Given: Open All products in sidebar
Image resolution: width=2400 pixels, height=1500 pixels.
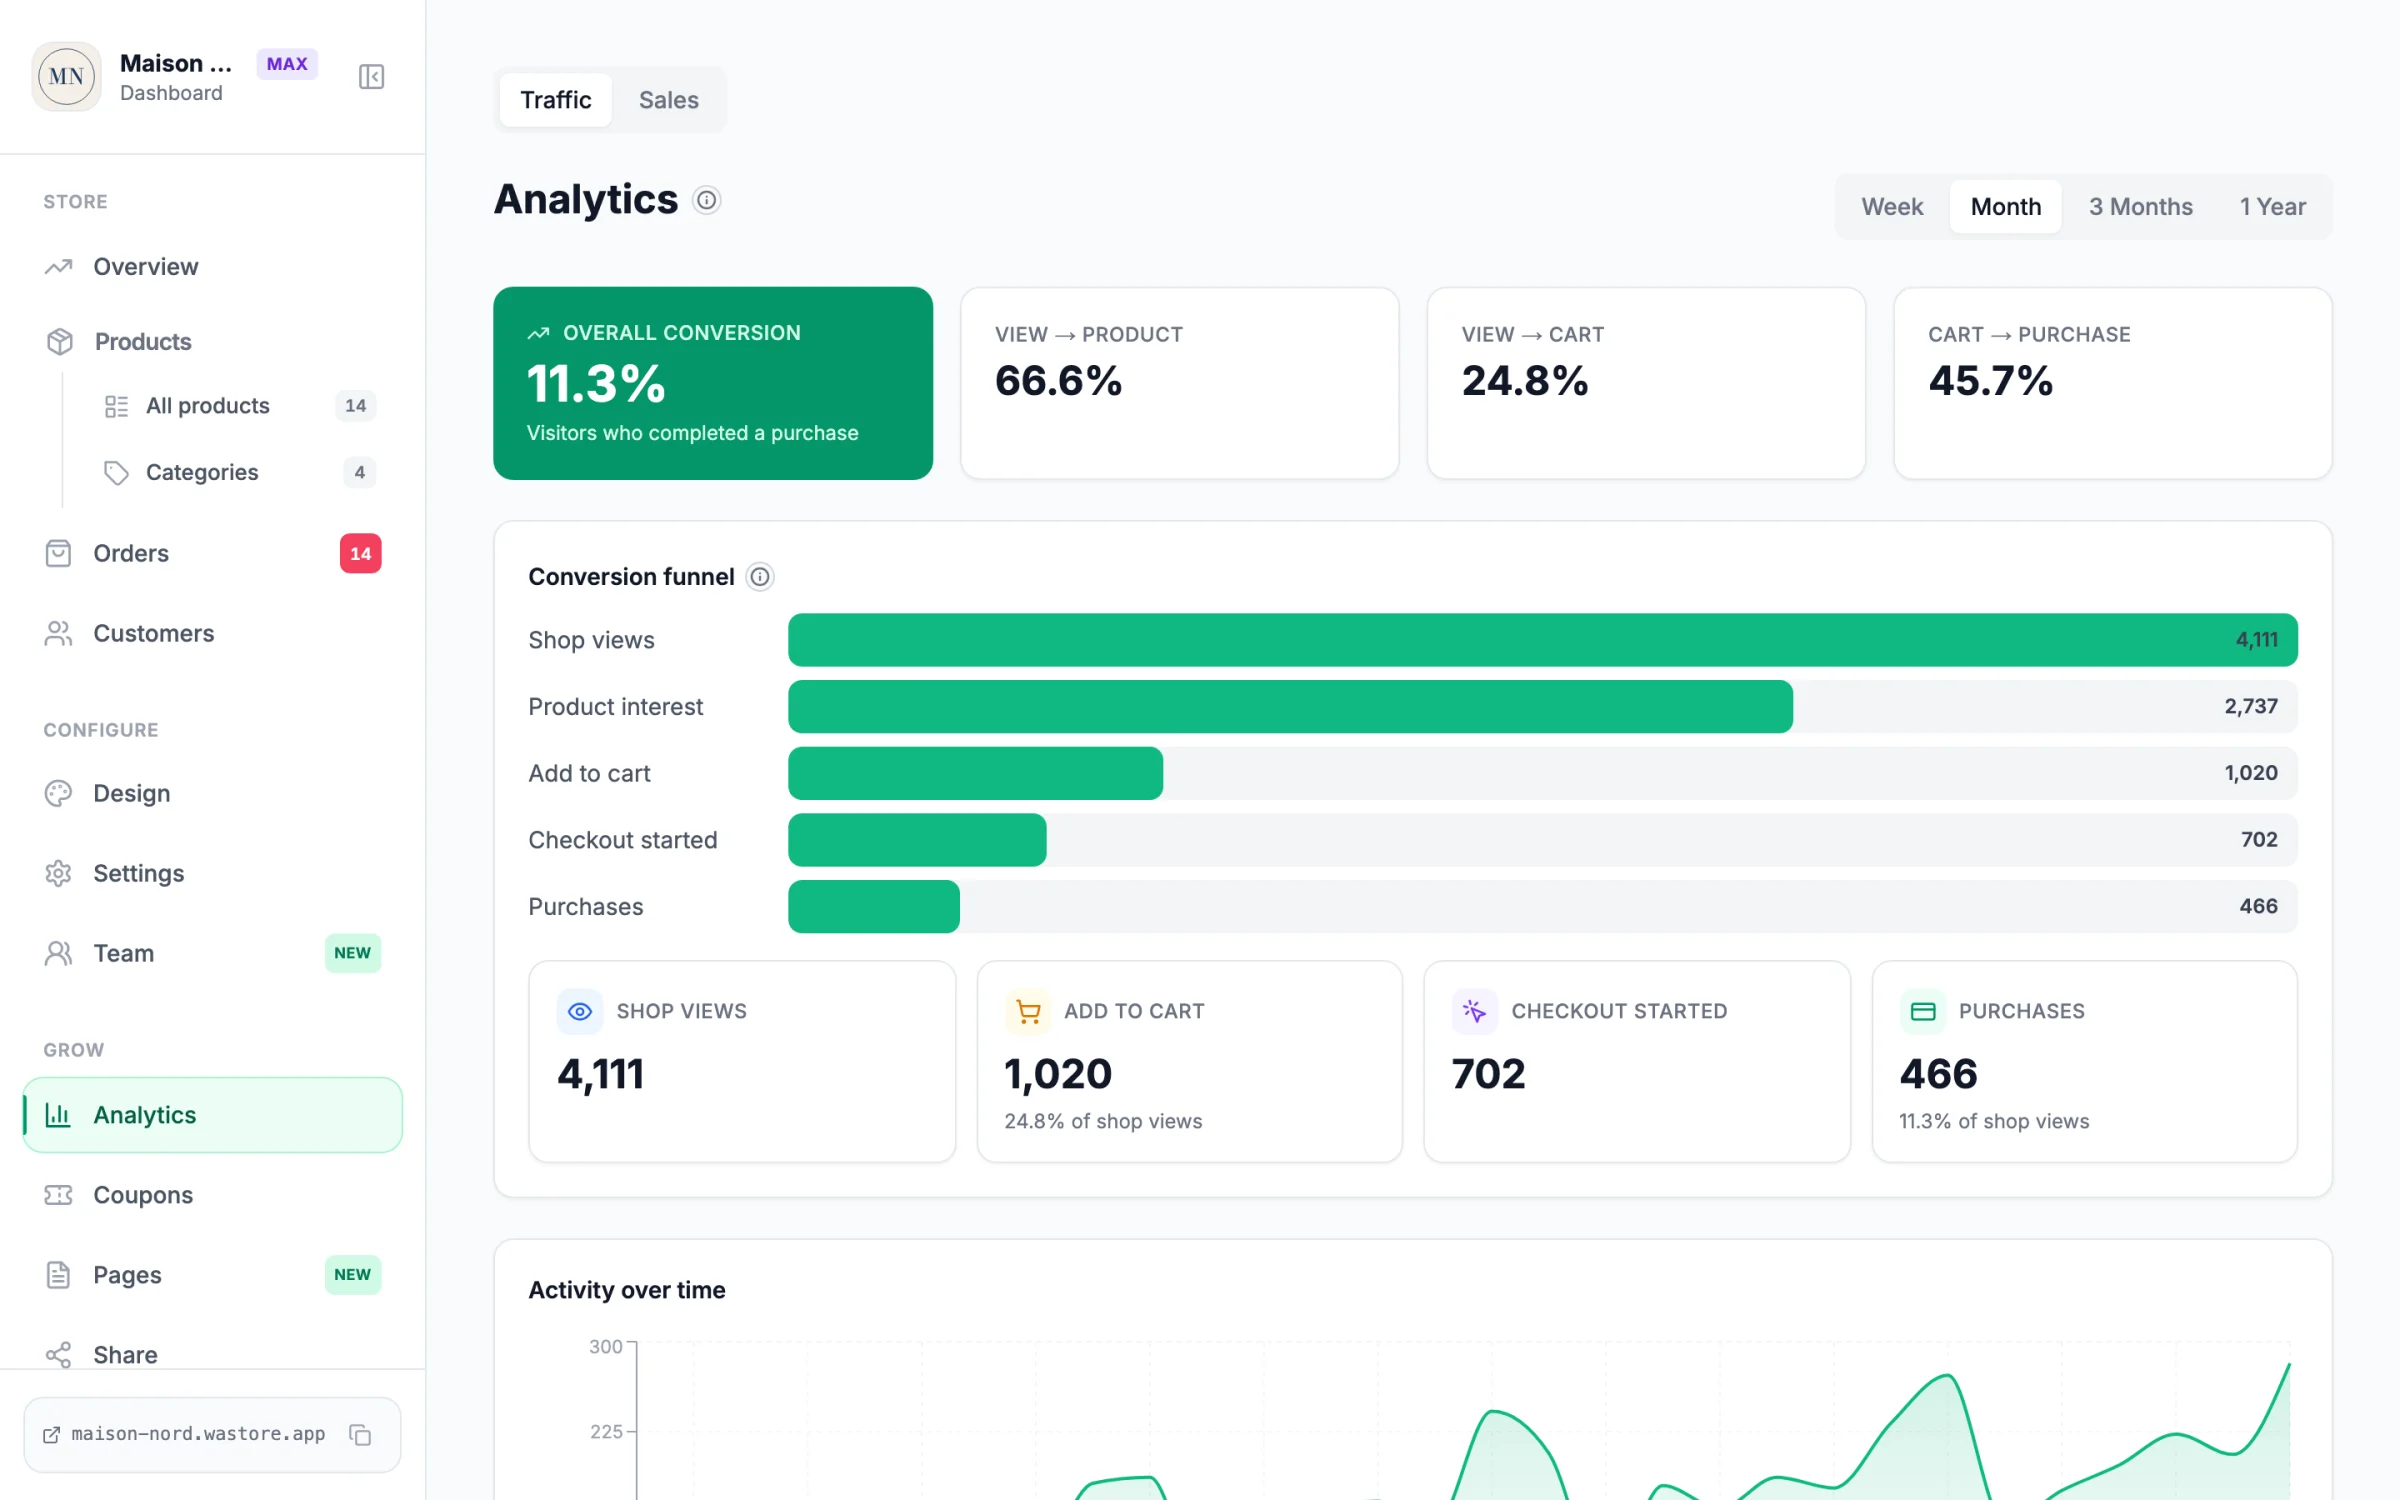Looking at the screenshot, I should [239, 406].
